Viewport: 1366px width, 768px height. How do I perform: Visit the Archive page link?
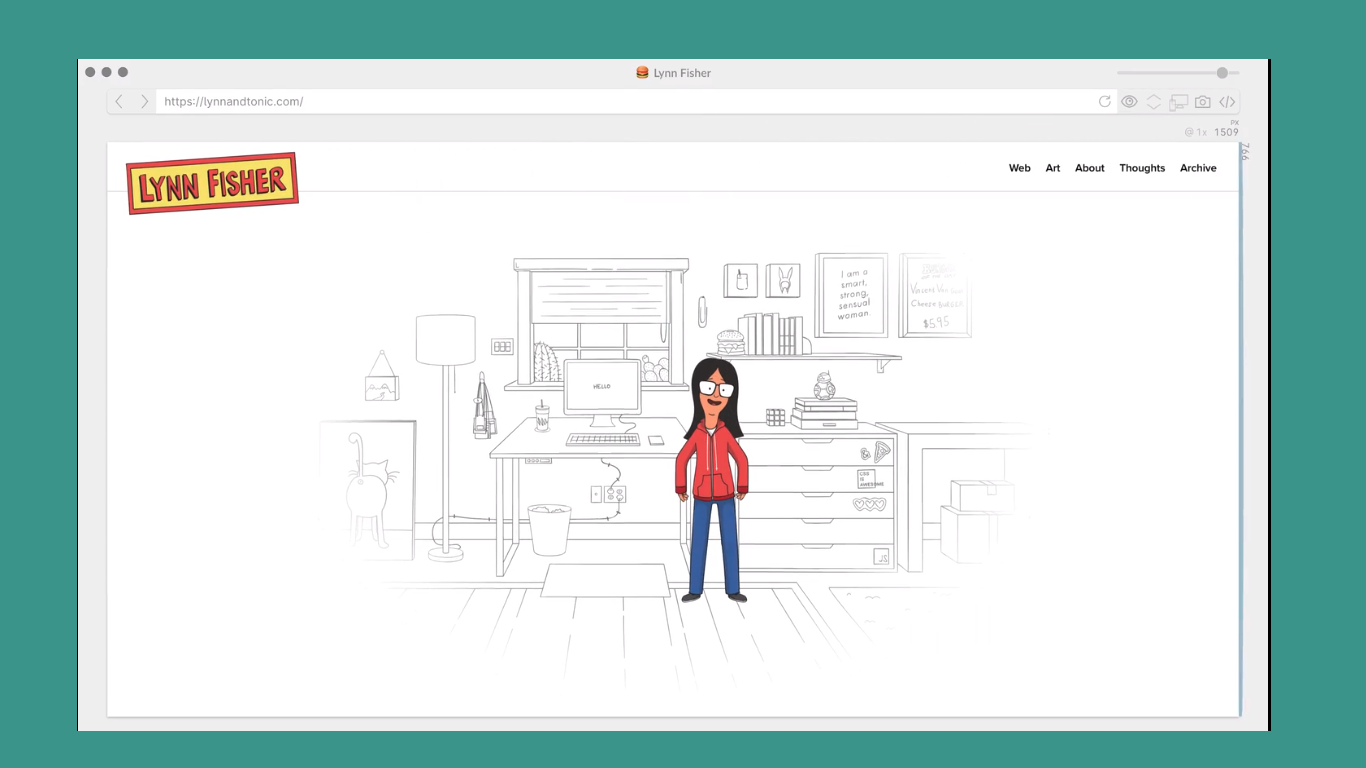coord(1198,168)
